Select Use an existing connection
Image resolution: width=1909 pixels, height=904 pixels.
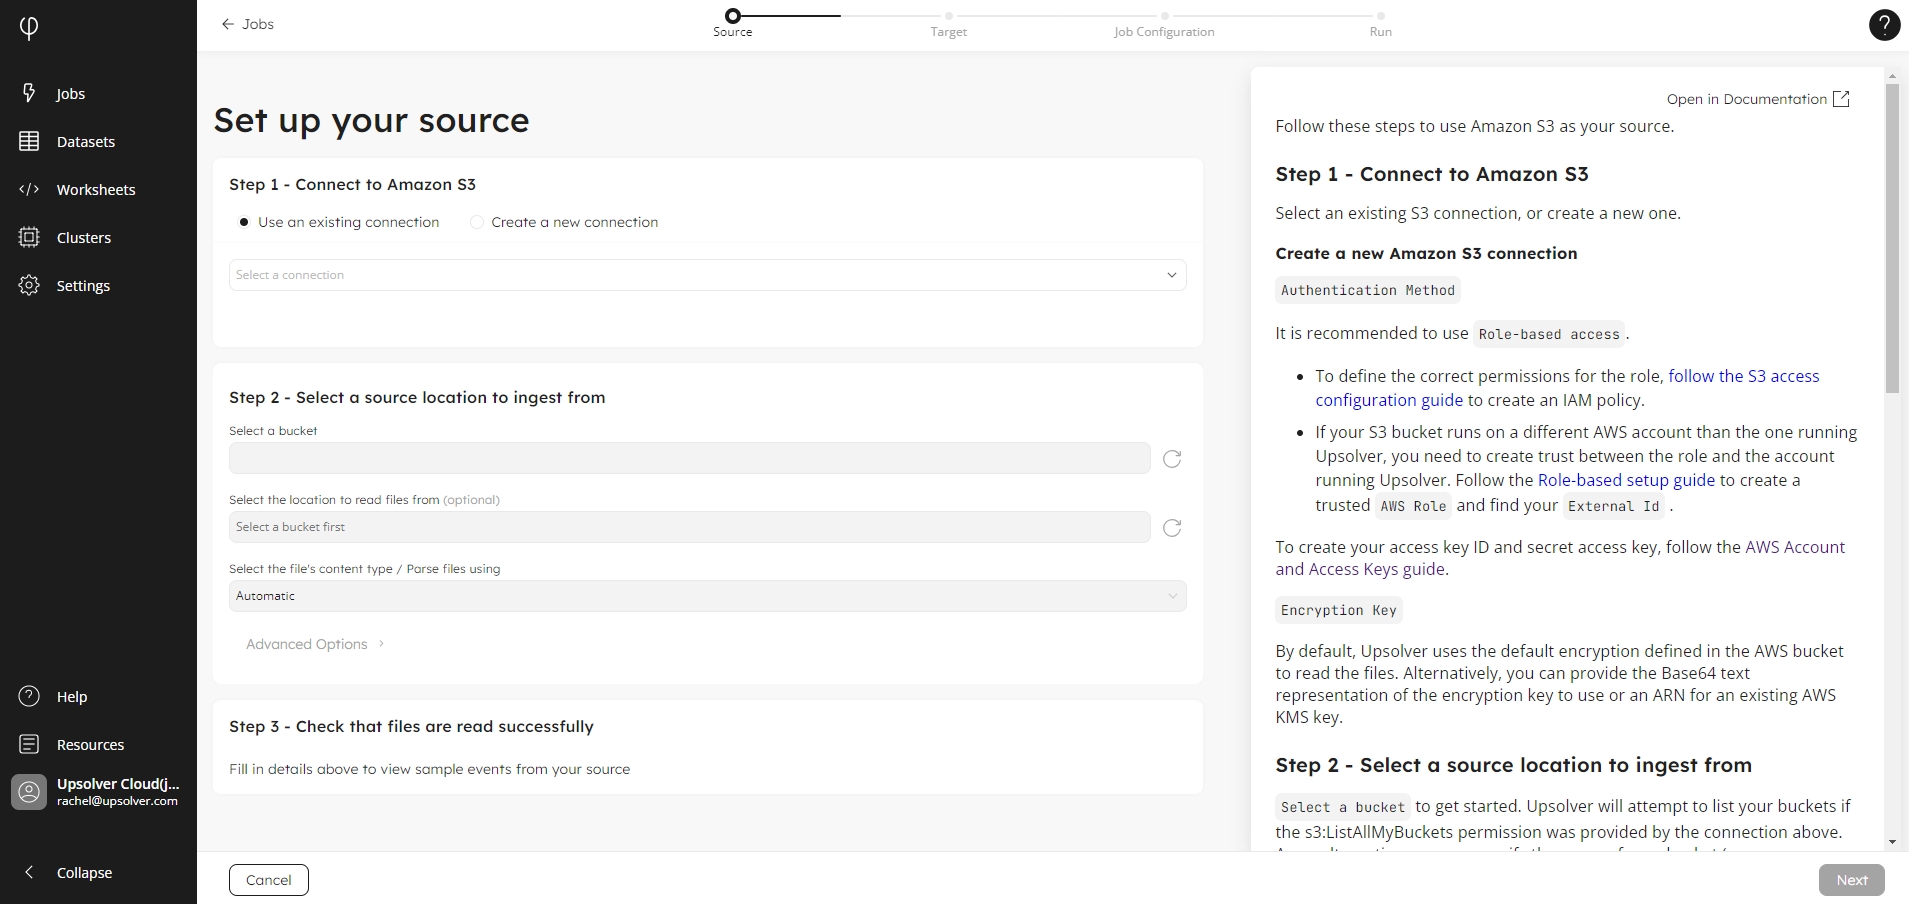tap(244, 222)
